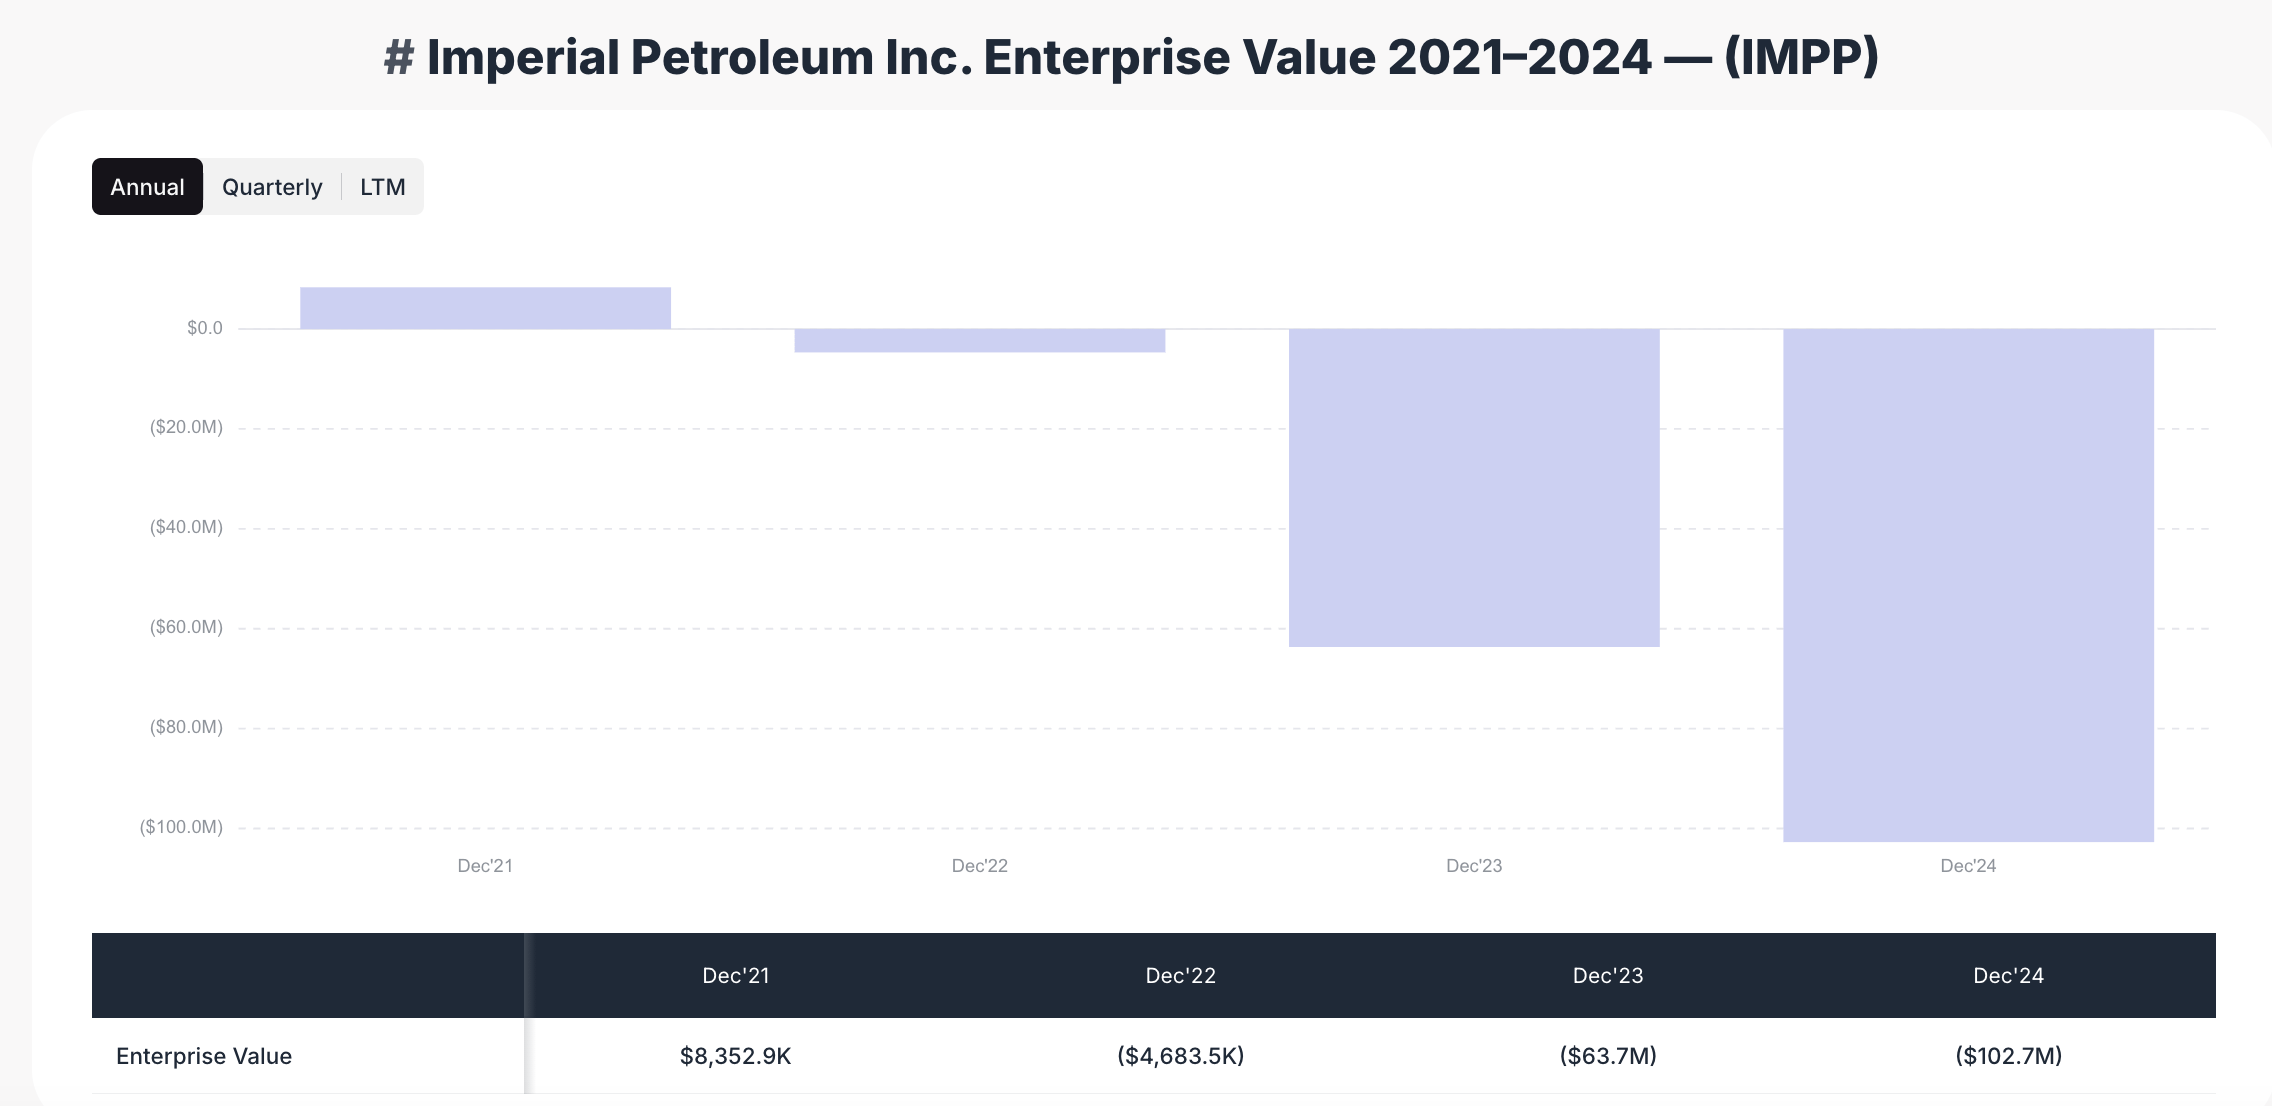The height and width of the screenshot is (1106, 2272).
Task: Select the Enterprise Value row label
Action: coord(204,1056)
